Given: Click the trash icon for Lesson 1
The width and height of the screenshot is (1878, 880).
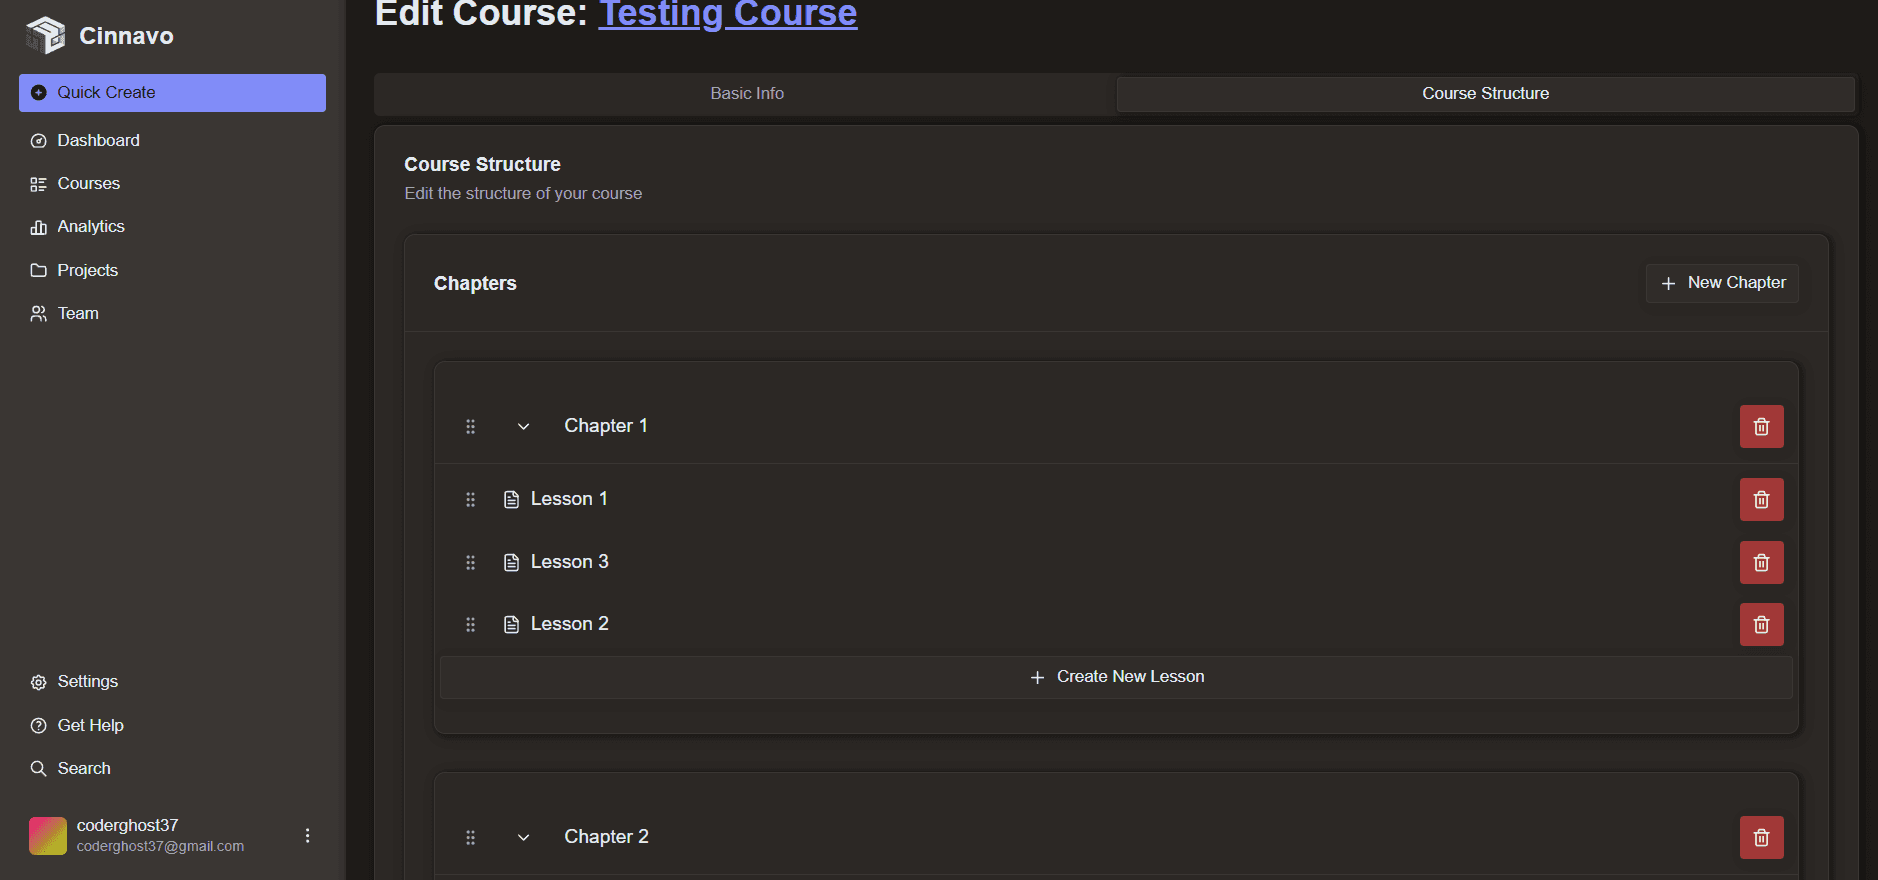Looking at the screenshot, I should (1761, 500).
